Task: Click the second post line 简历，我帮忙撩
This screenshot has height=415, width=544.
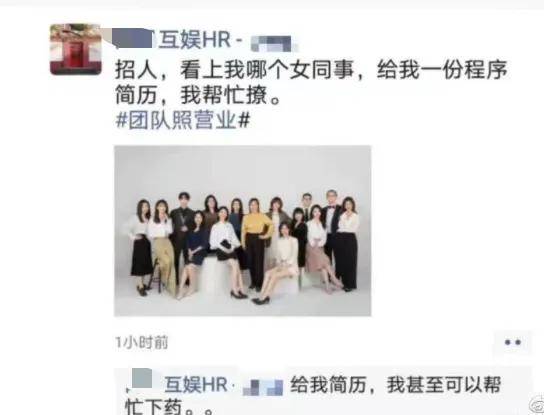Action: [x=198, y=95]
